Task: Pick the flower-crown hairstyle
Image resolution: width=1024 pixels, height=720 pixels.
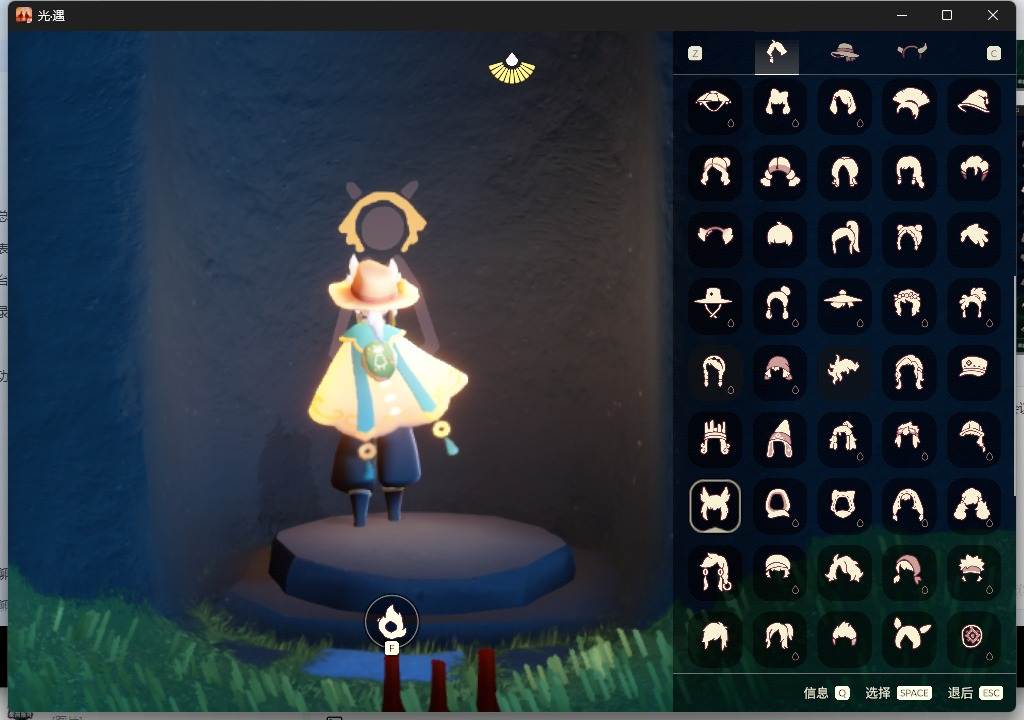Action: click(908, 305)
